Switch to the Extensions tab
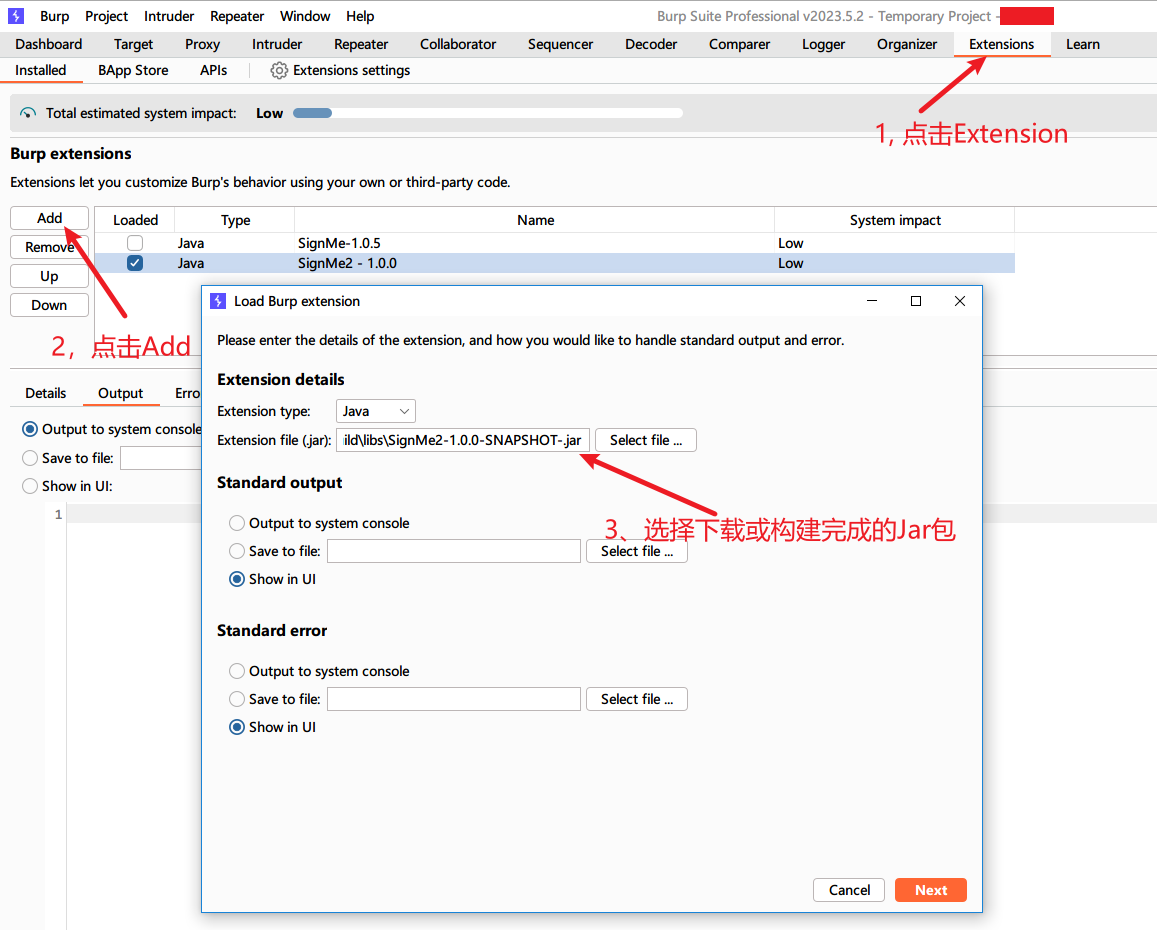Image resolution: width=1157 pixels, height=930 pixels. [x=1001, y=44]
